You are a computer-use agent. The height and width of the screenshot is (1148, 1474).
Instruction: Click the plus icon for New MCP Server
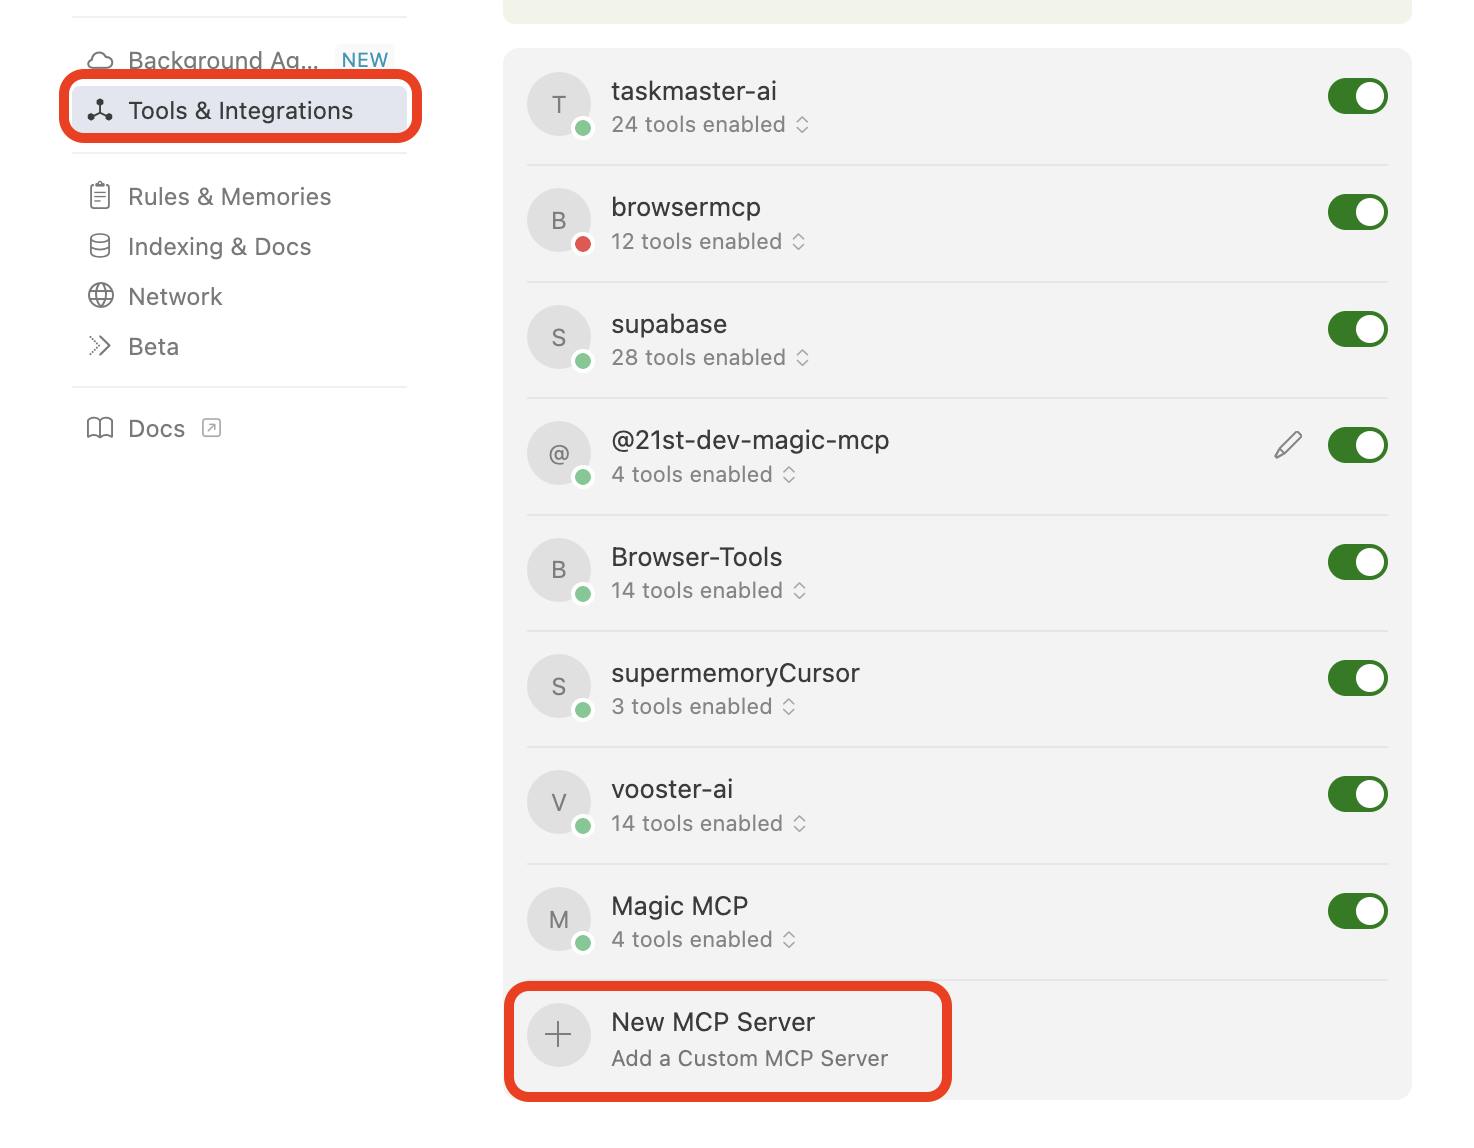[x=559, y=1035]
